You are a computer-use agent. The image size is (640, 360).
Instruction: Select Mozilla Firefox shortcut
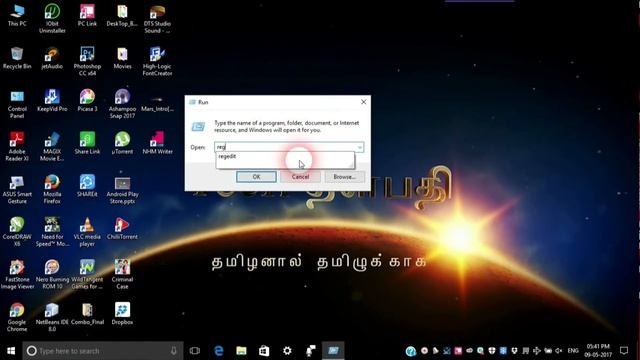(52, 189)
